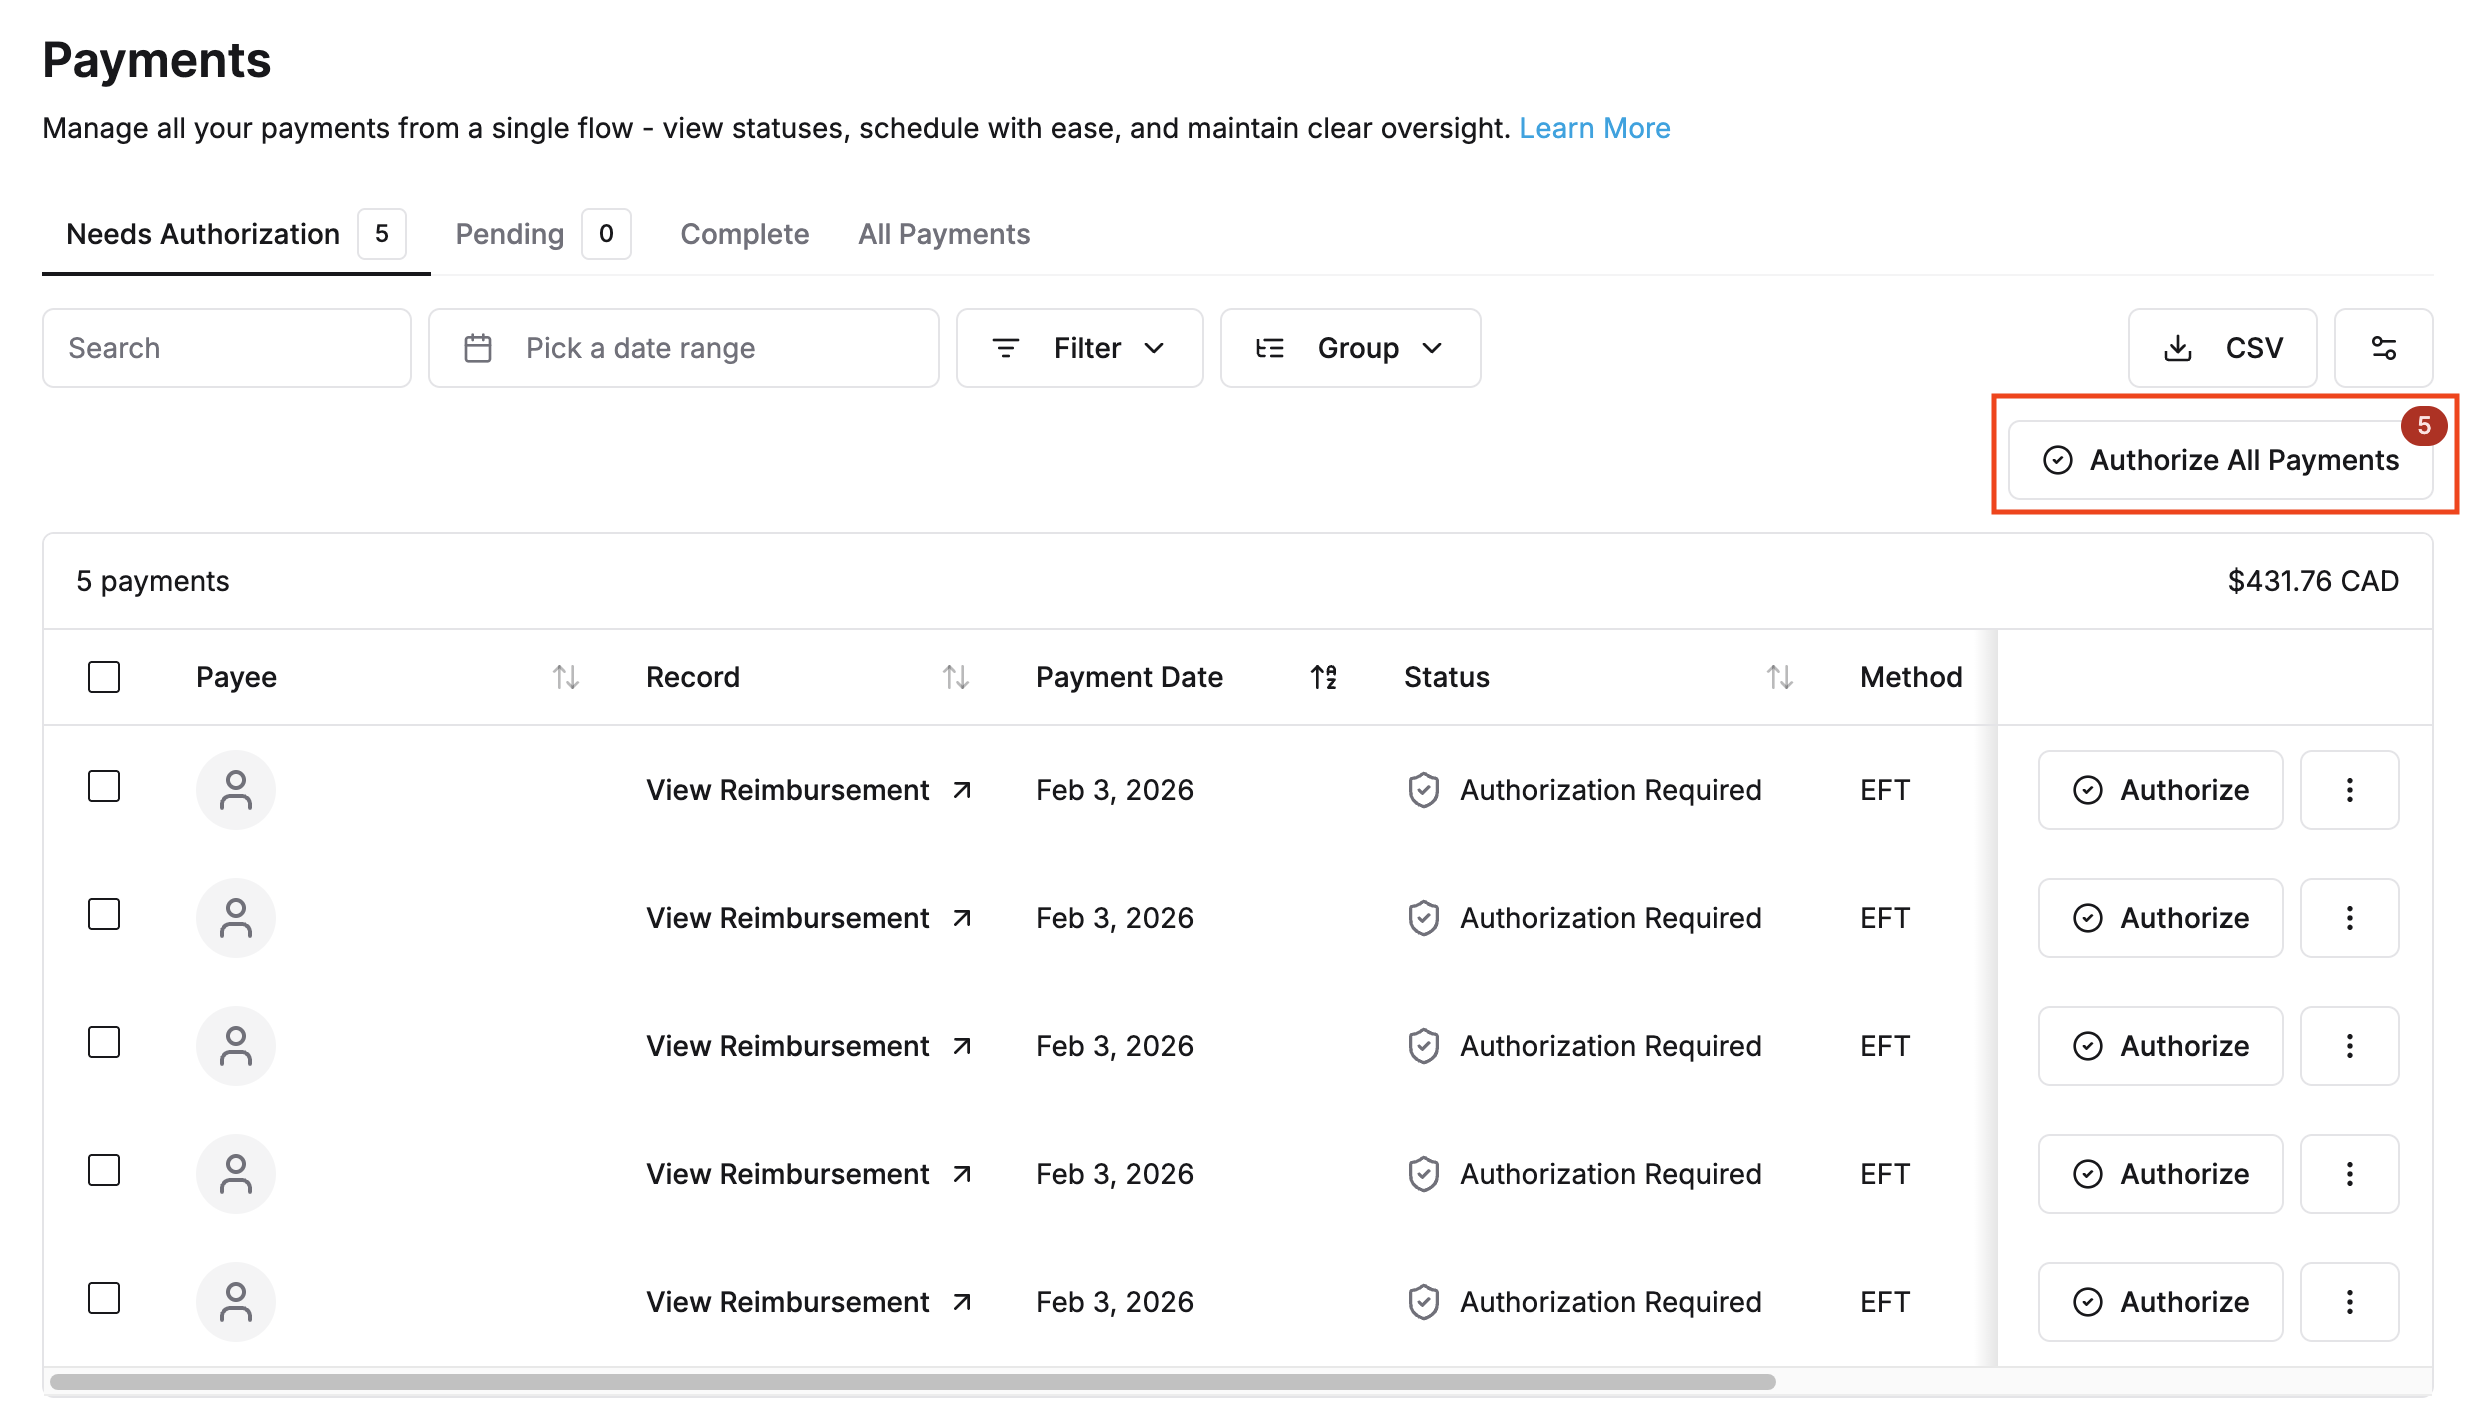Toggle the select-all payments checkbox

(104, 677)
